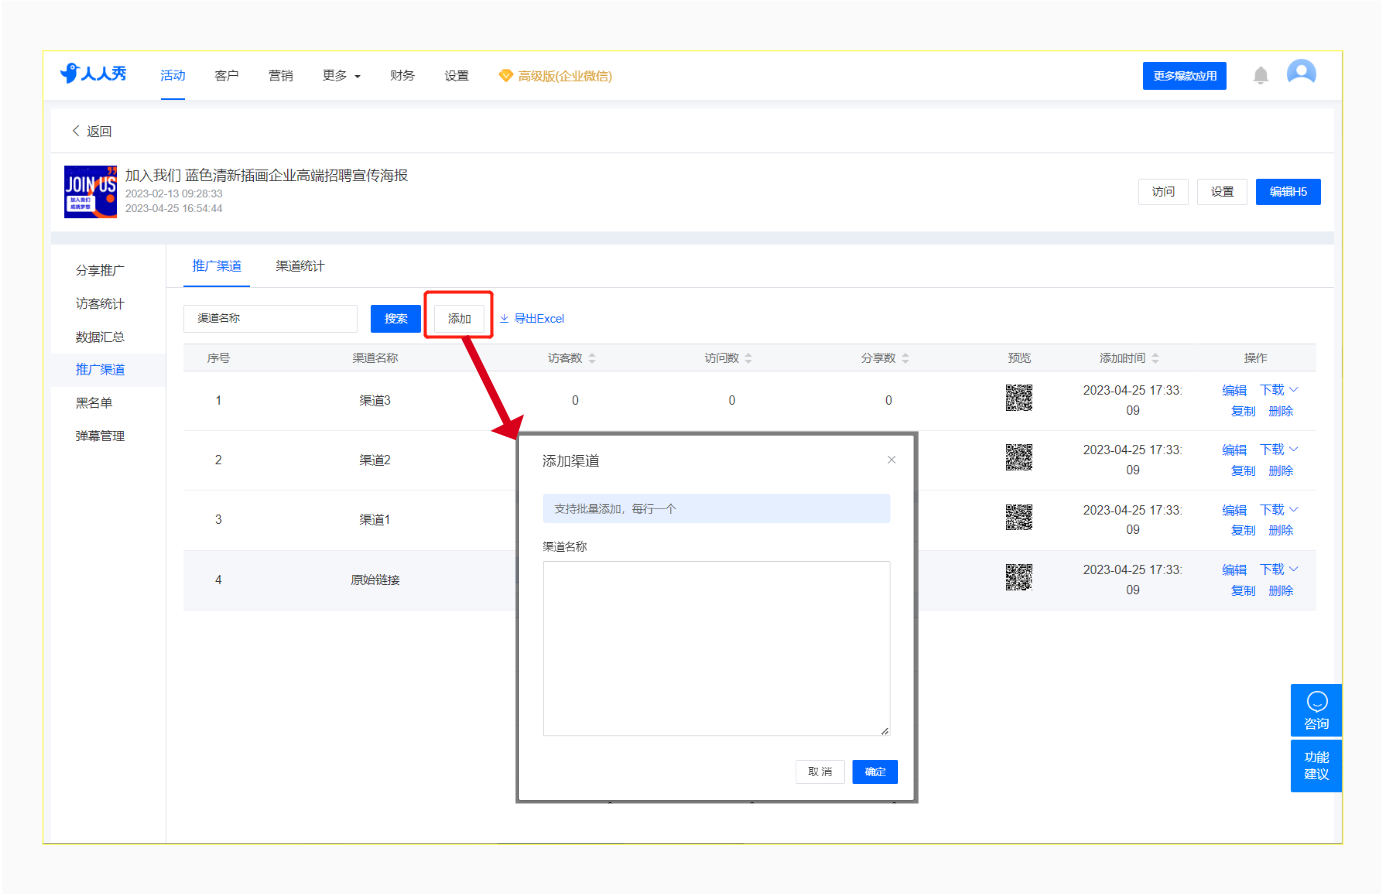The height and width of the screenshot is (894, 1381).
Task: Click 删除 for 渠道2
Action: 1281,471
